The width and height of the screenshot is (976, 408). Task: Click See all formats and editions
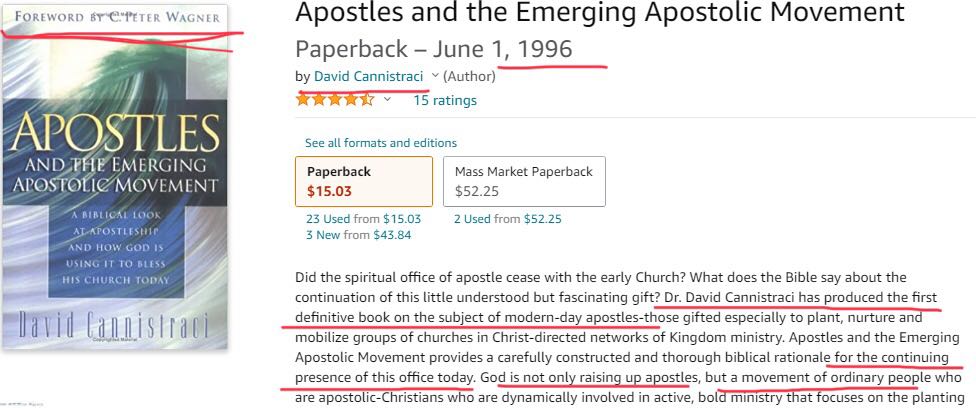[x=381, y=143]
